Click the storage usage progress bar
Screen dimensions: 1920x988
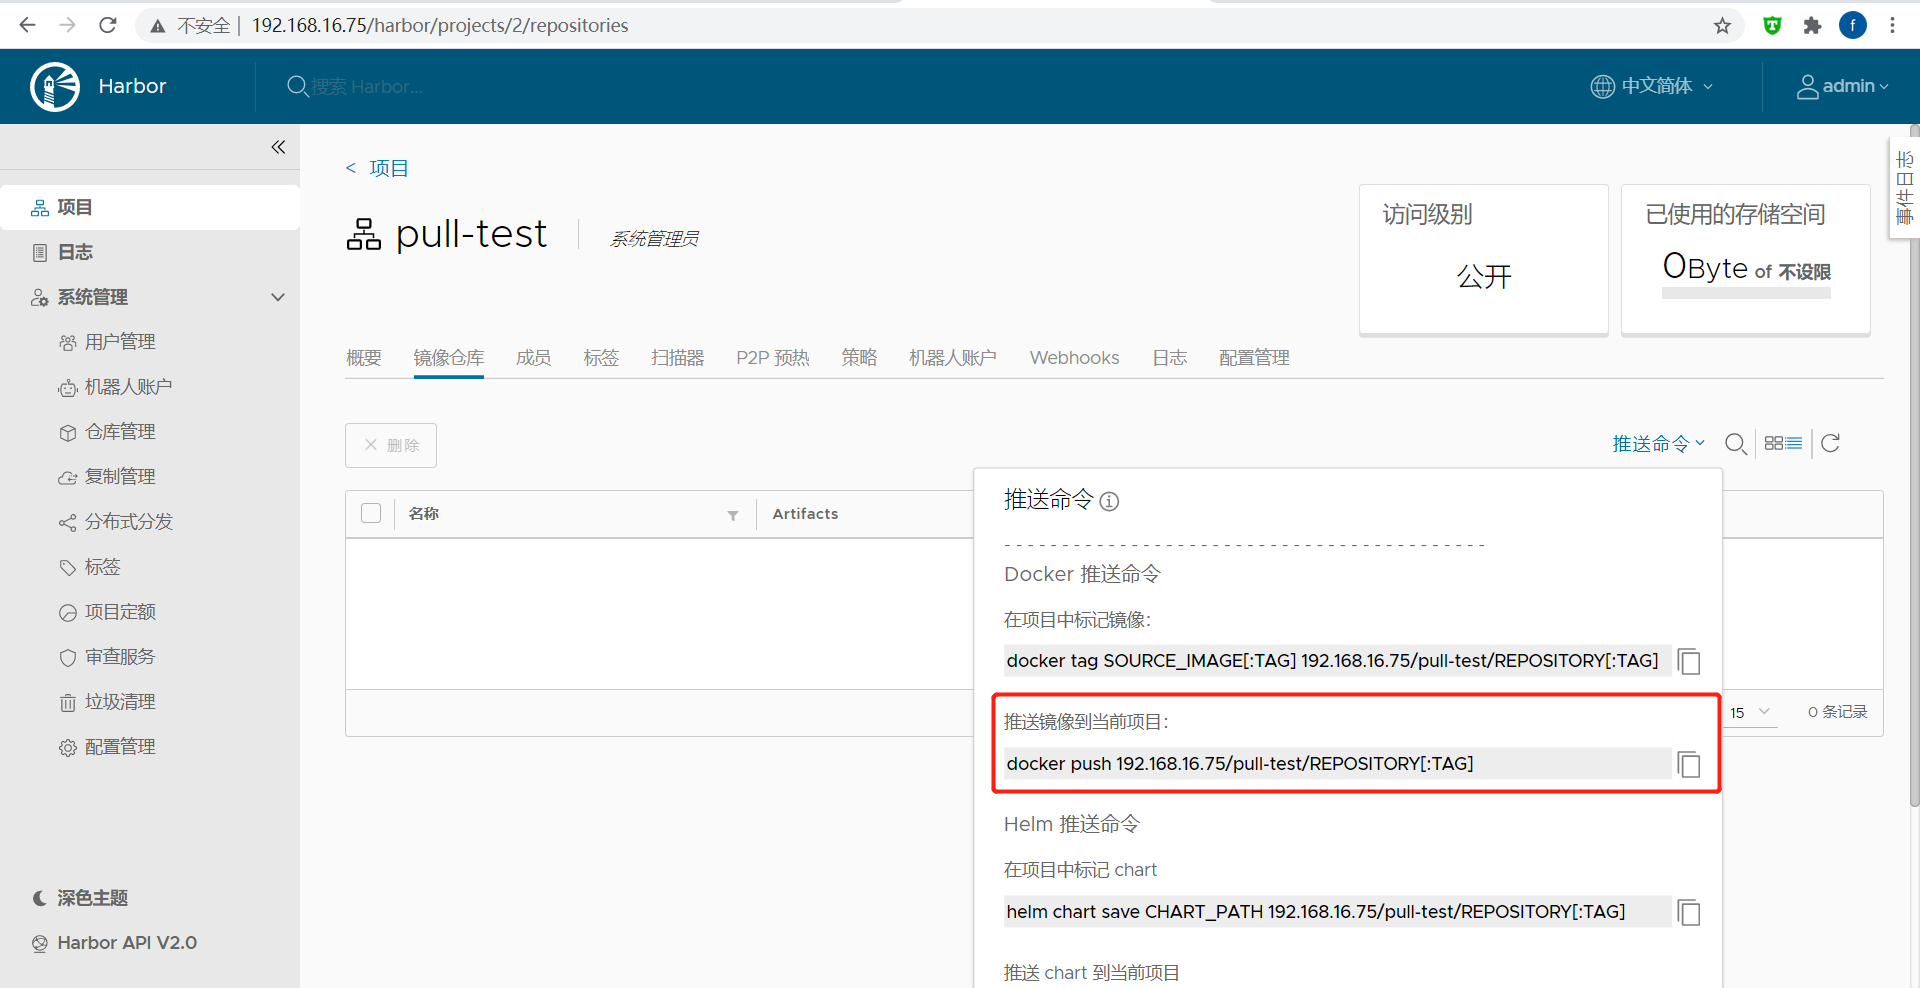1746,293
